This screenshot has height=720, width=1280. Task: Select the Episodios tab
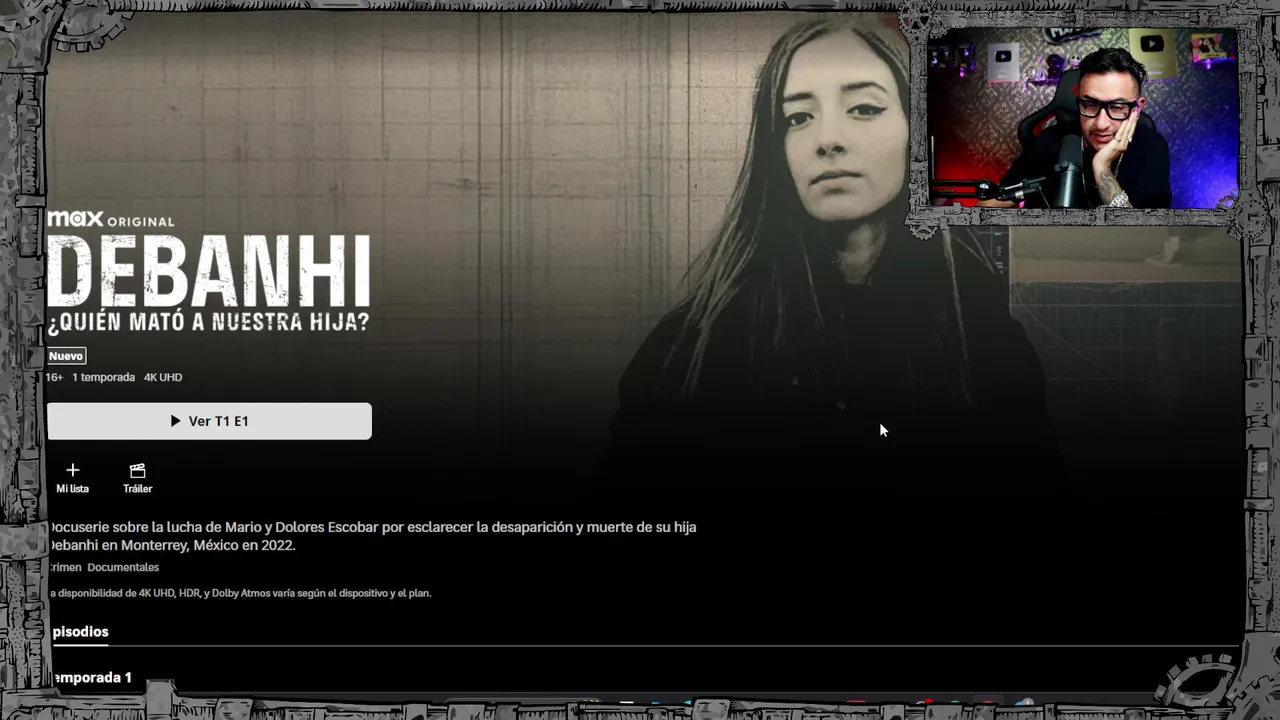78,631
